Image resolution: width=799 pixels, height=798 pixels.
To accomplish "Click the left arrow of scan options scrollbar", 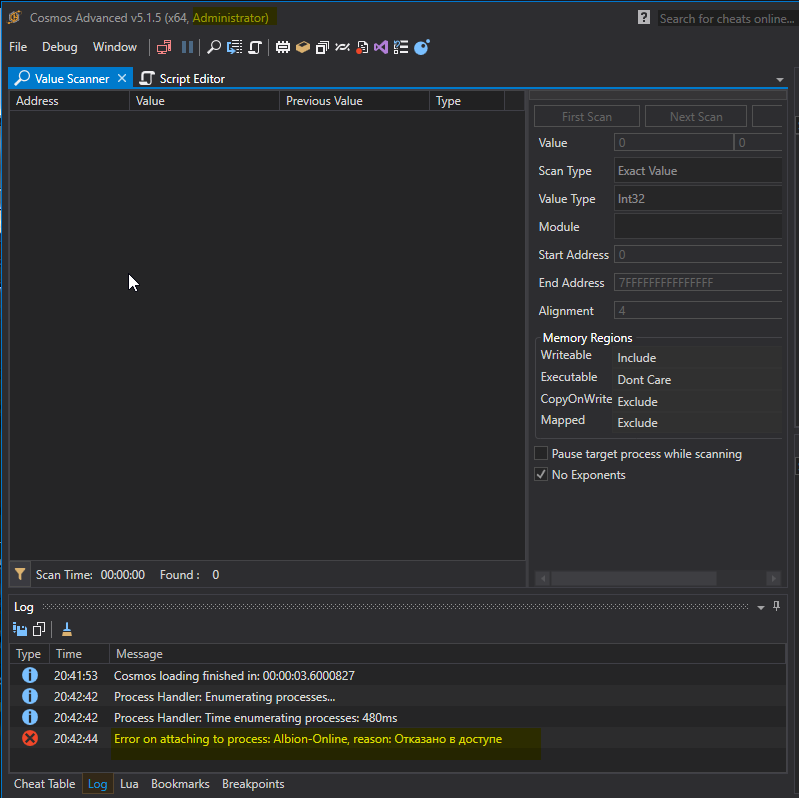I will 543,578.
